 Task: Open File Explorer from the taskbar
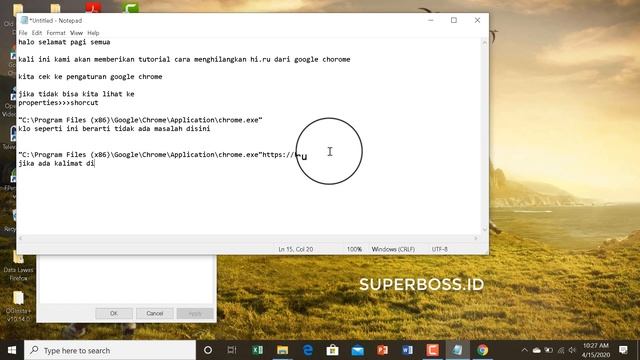click(x=282, y=350)
